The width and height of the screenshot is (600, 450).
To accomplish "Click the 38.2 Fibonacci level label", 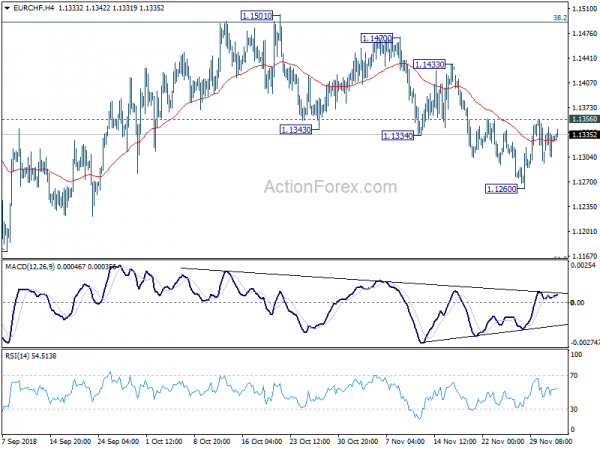I will coord(560,18).
